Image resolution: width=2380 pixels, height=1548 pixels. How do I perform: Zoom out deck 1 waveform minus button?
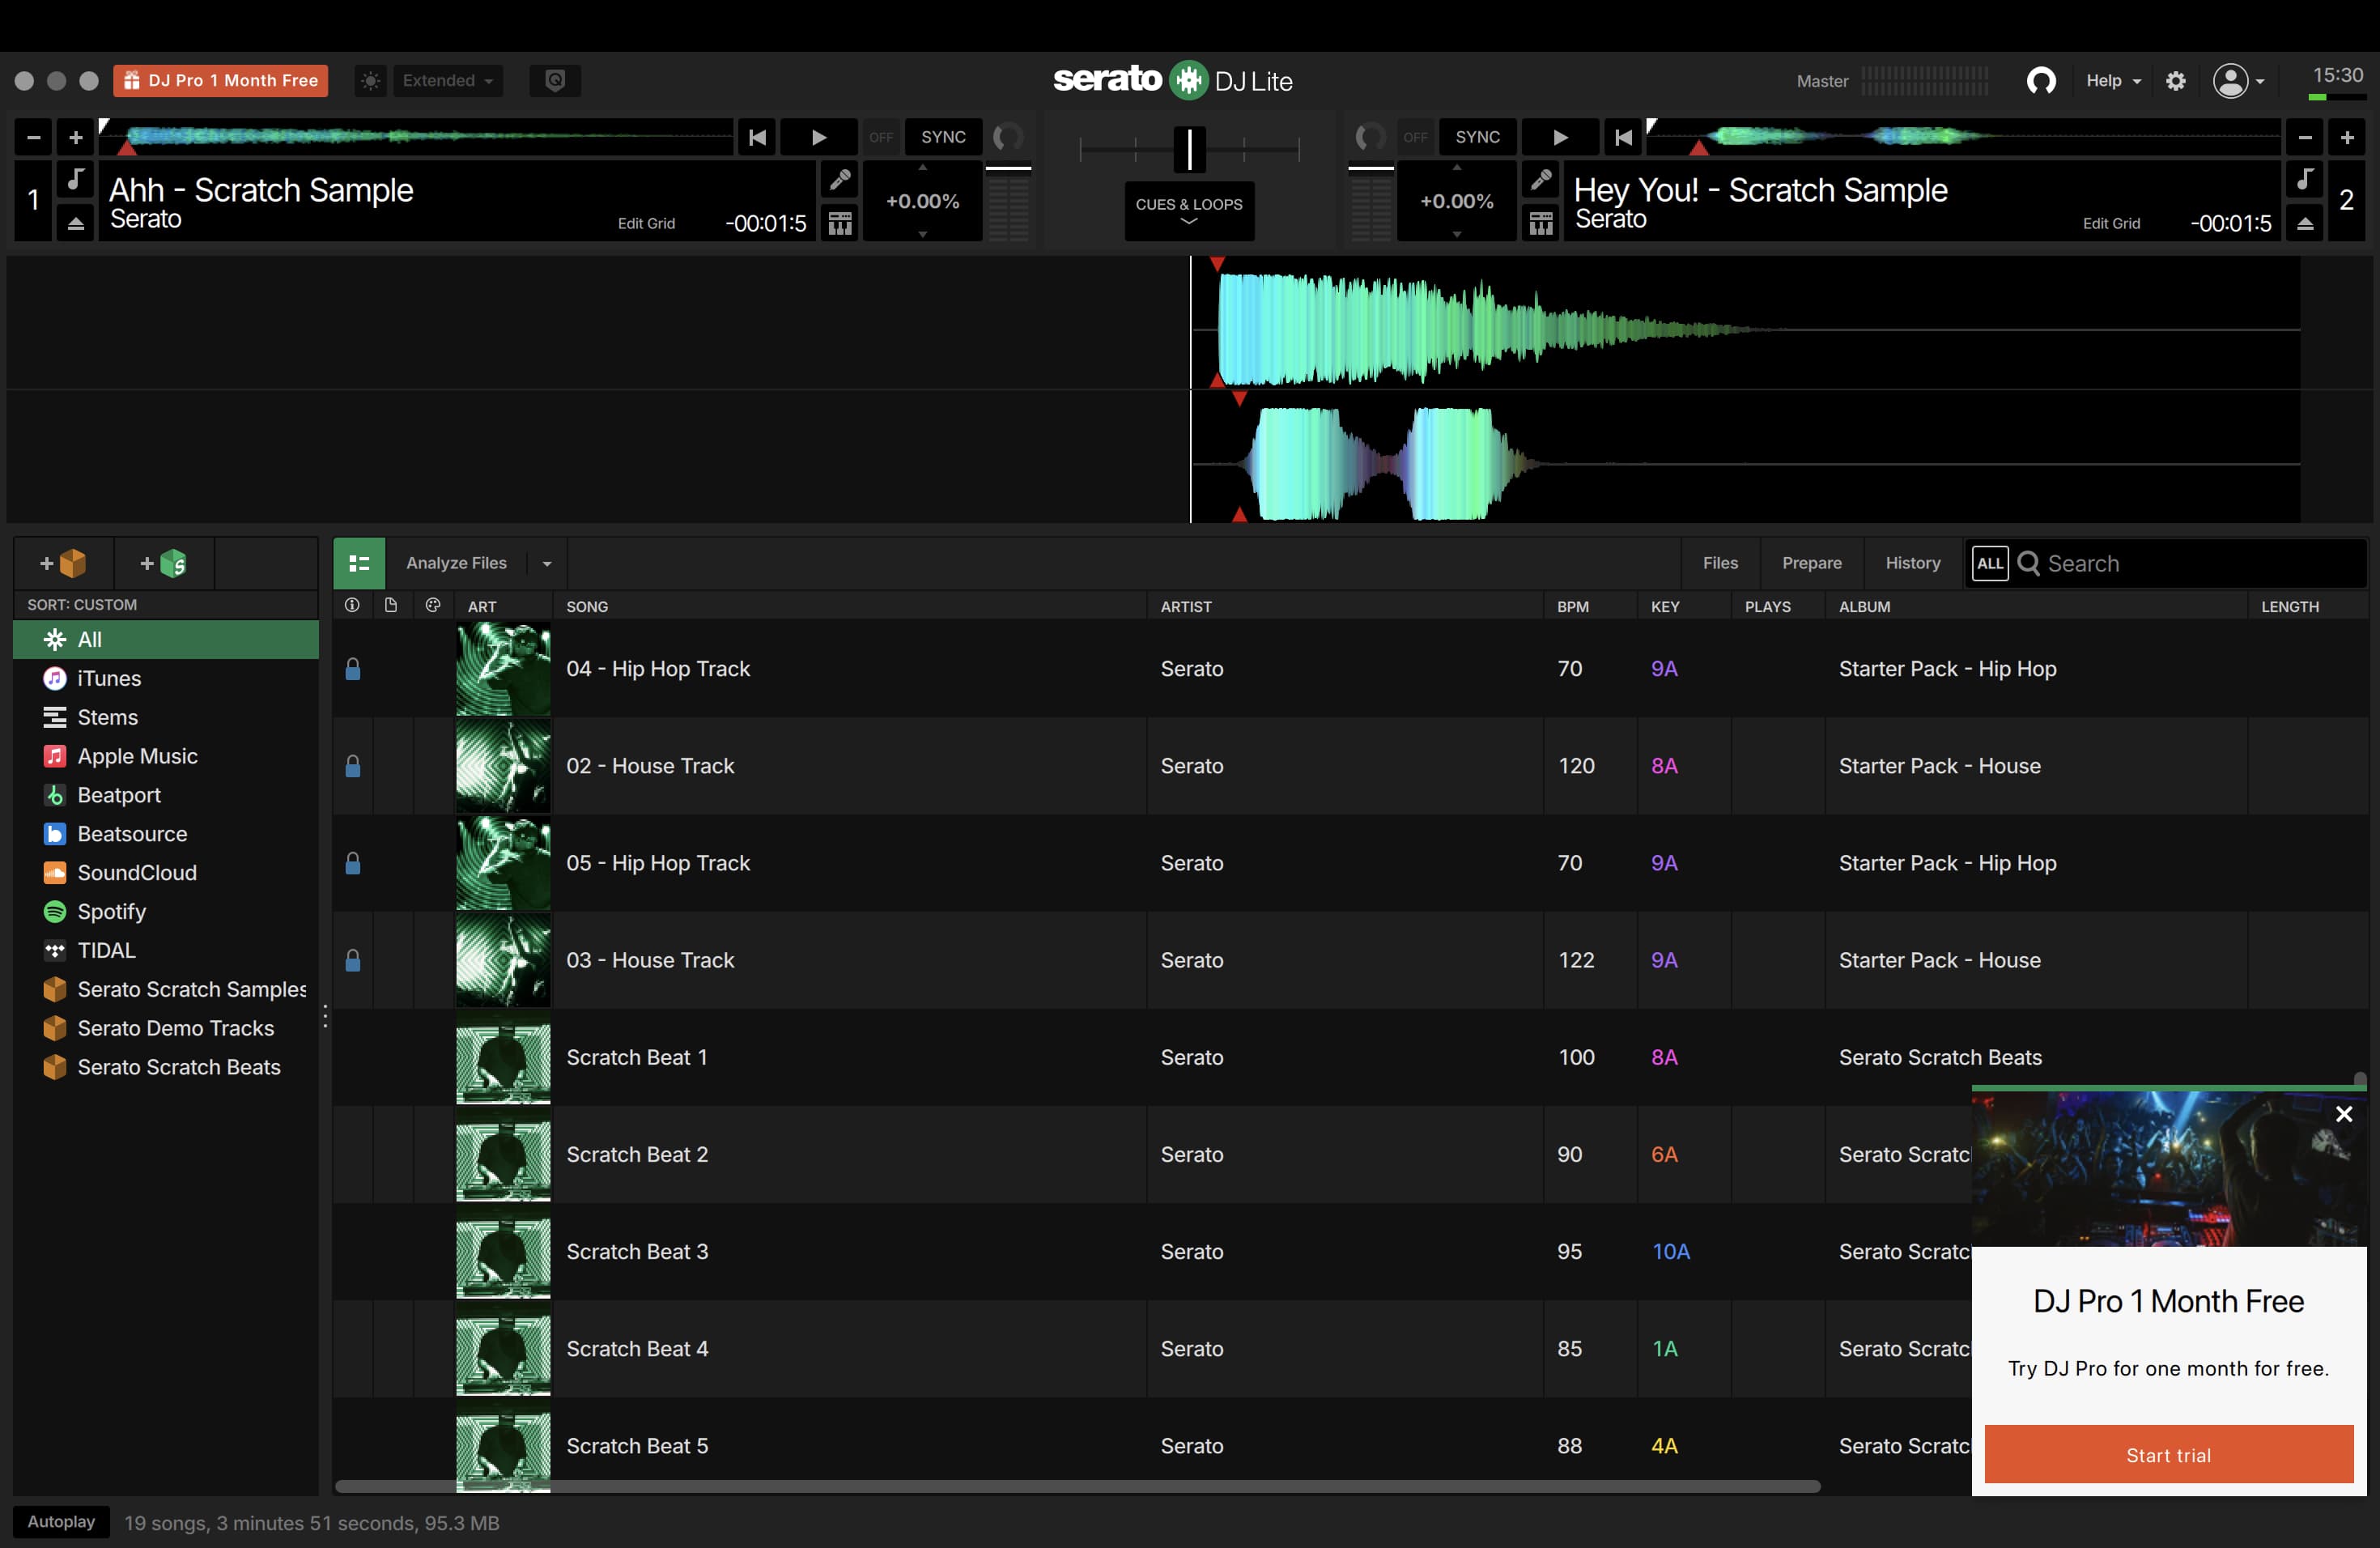(x=33, y=137)
